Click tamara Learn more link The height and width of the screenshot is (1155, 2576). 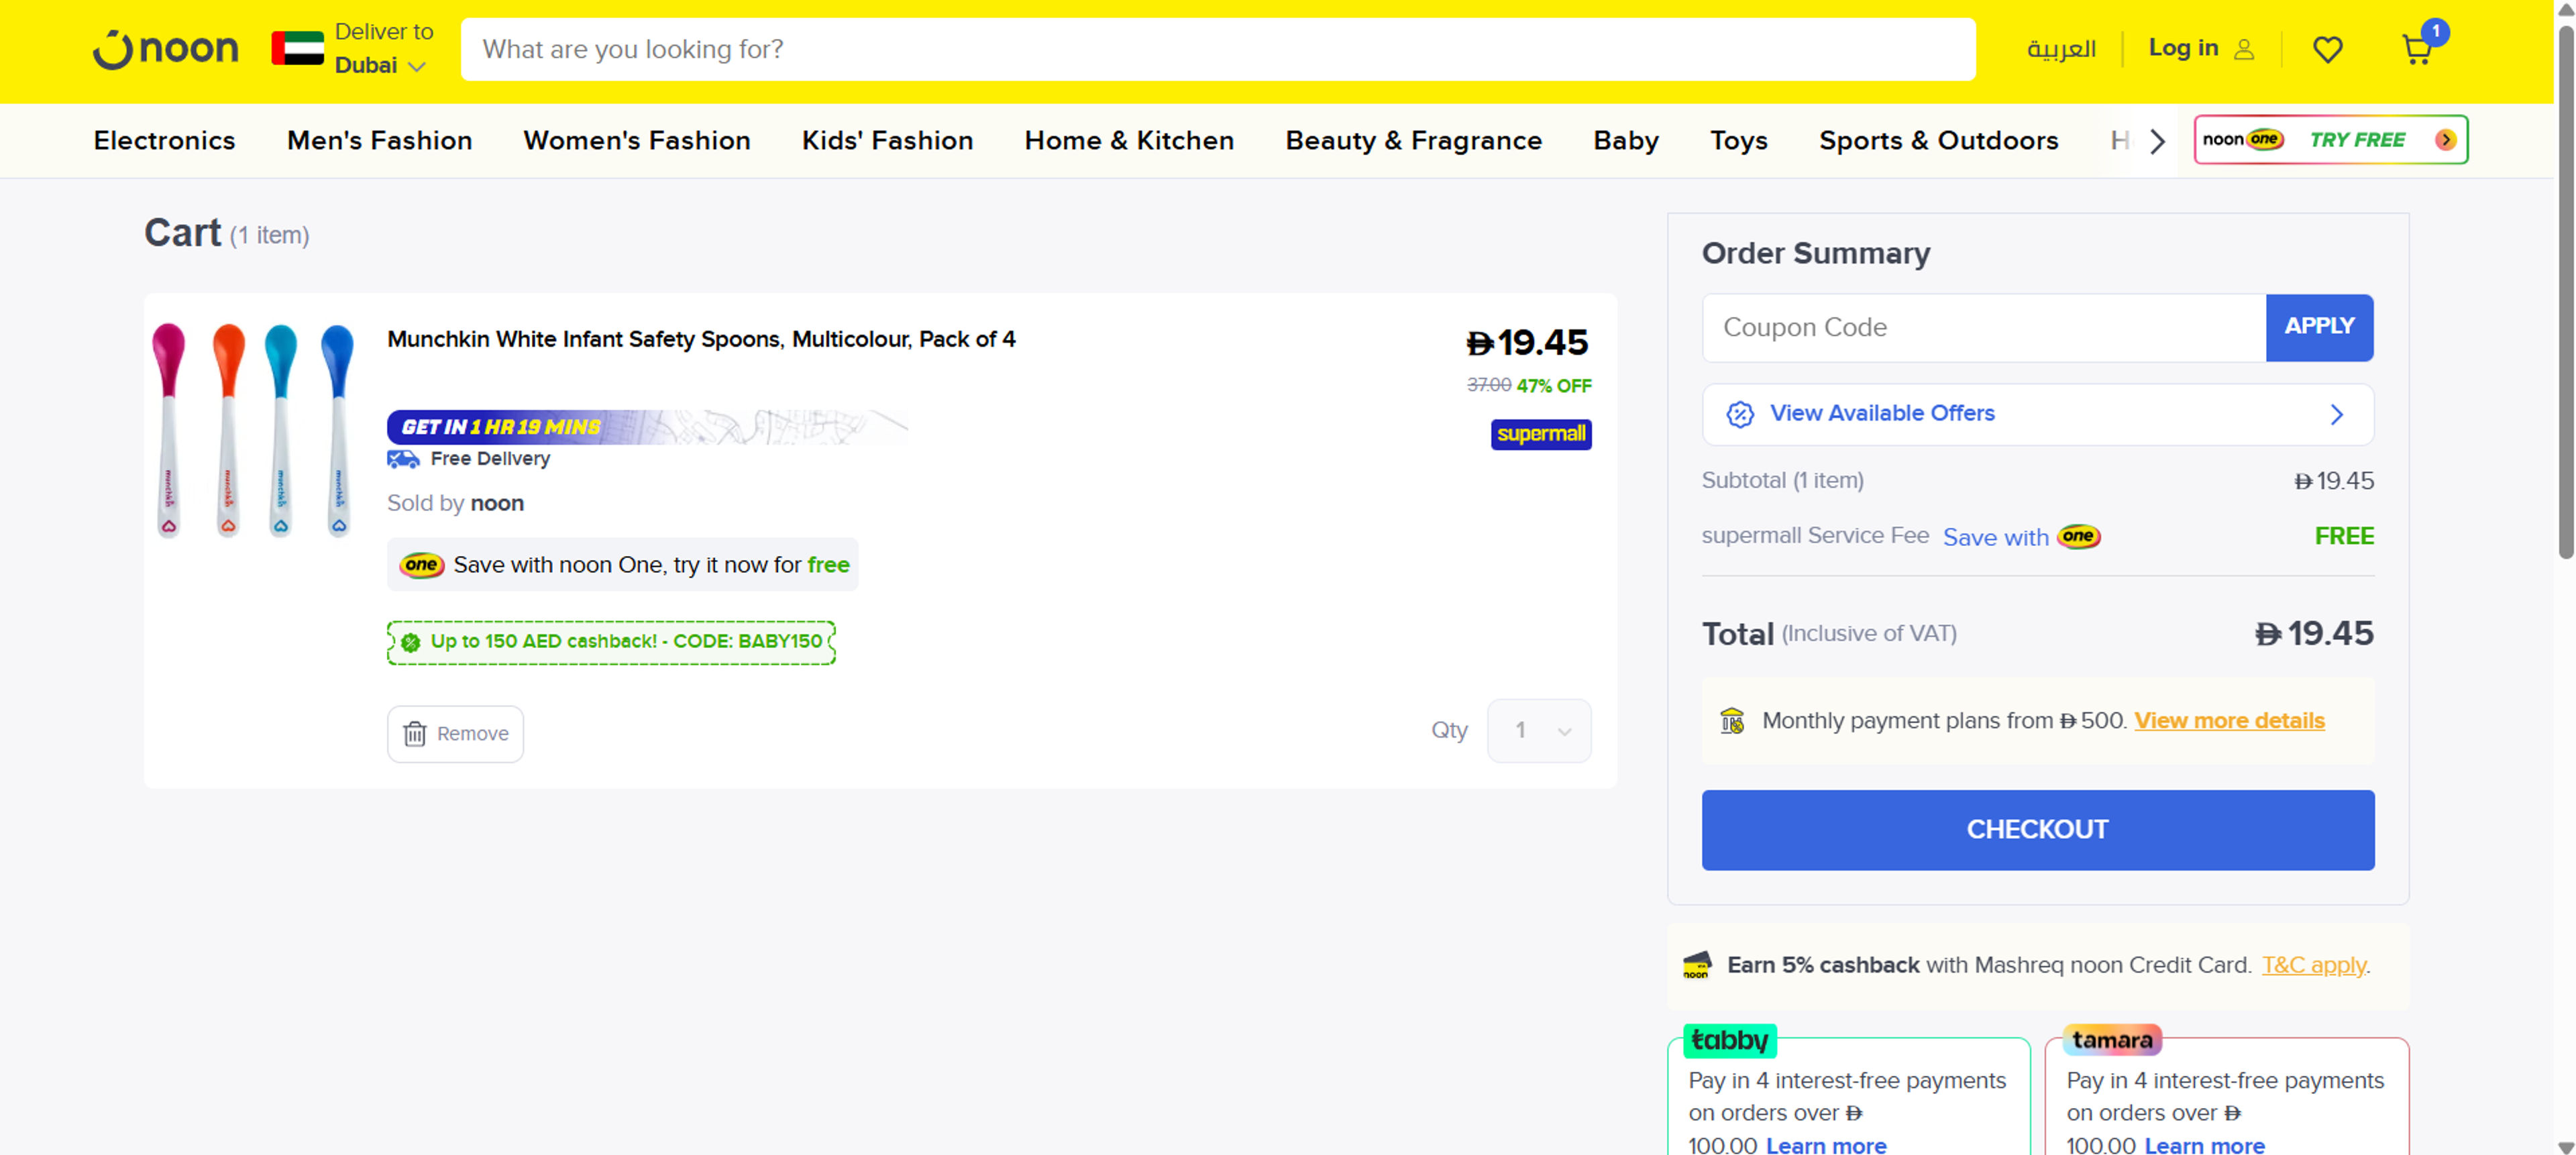pyautogui.click(x=2204, y=1145)
